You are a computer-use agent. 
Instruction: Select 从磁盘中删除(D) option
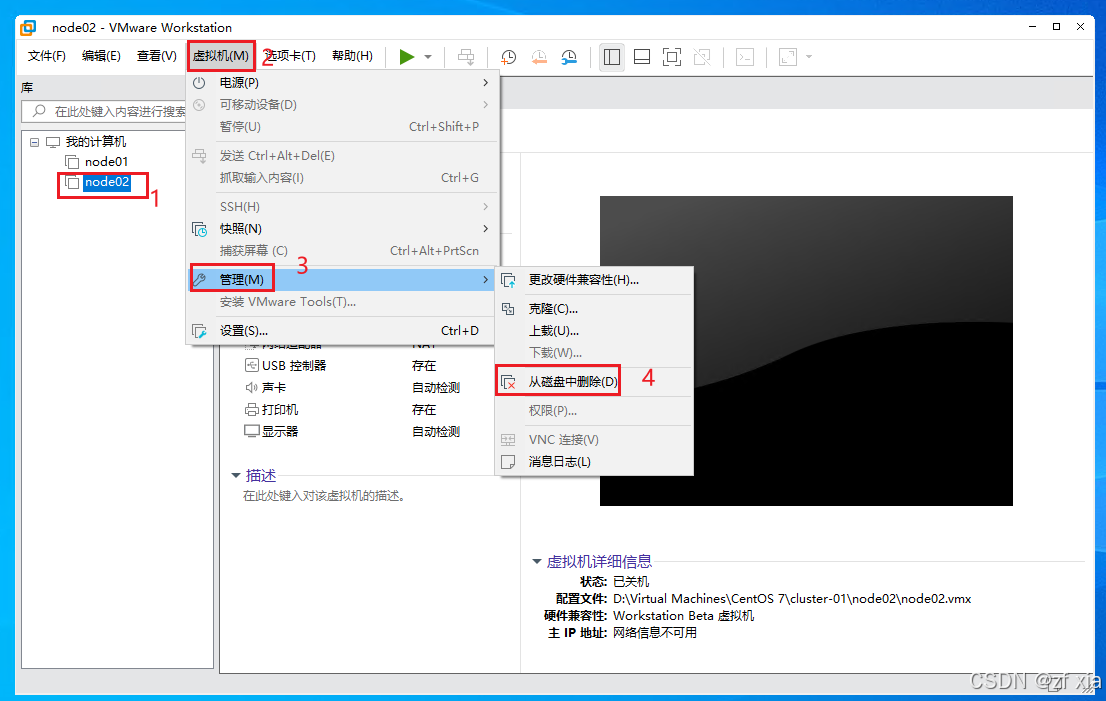tap(595, 382)
